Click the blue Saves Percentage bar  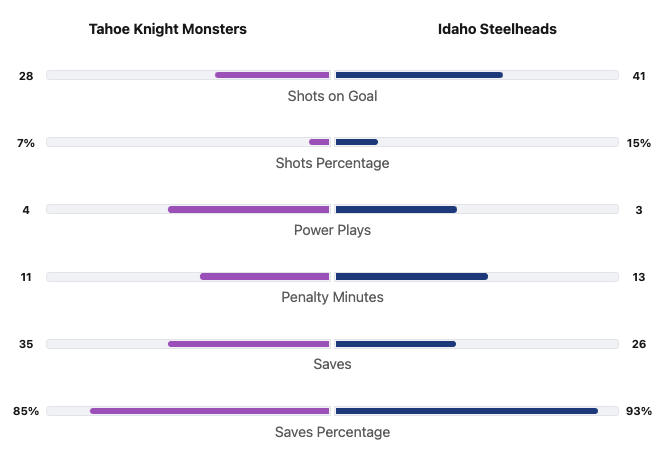pos(466,410)
